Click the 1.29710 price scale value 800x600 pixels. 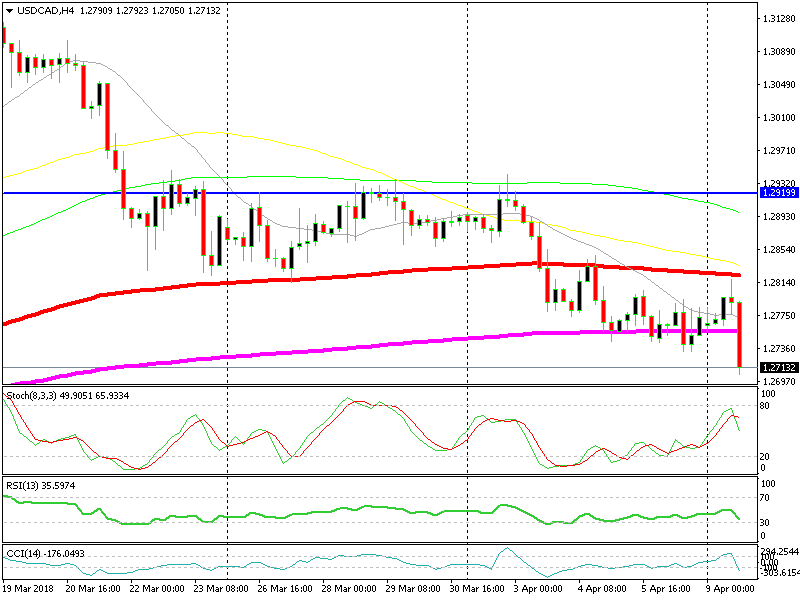pos(779,151)
